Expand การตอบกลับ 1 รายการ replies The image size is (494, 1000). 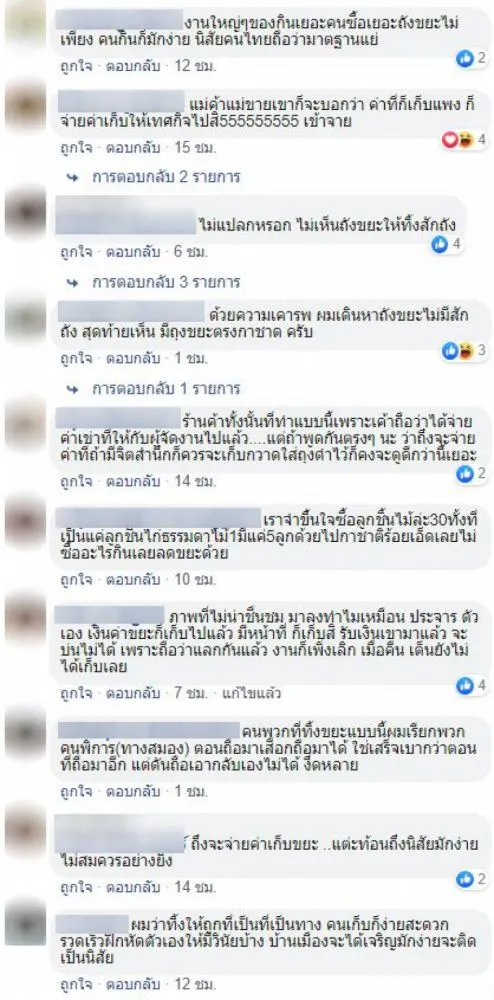[x=166, y=387]
